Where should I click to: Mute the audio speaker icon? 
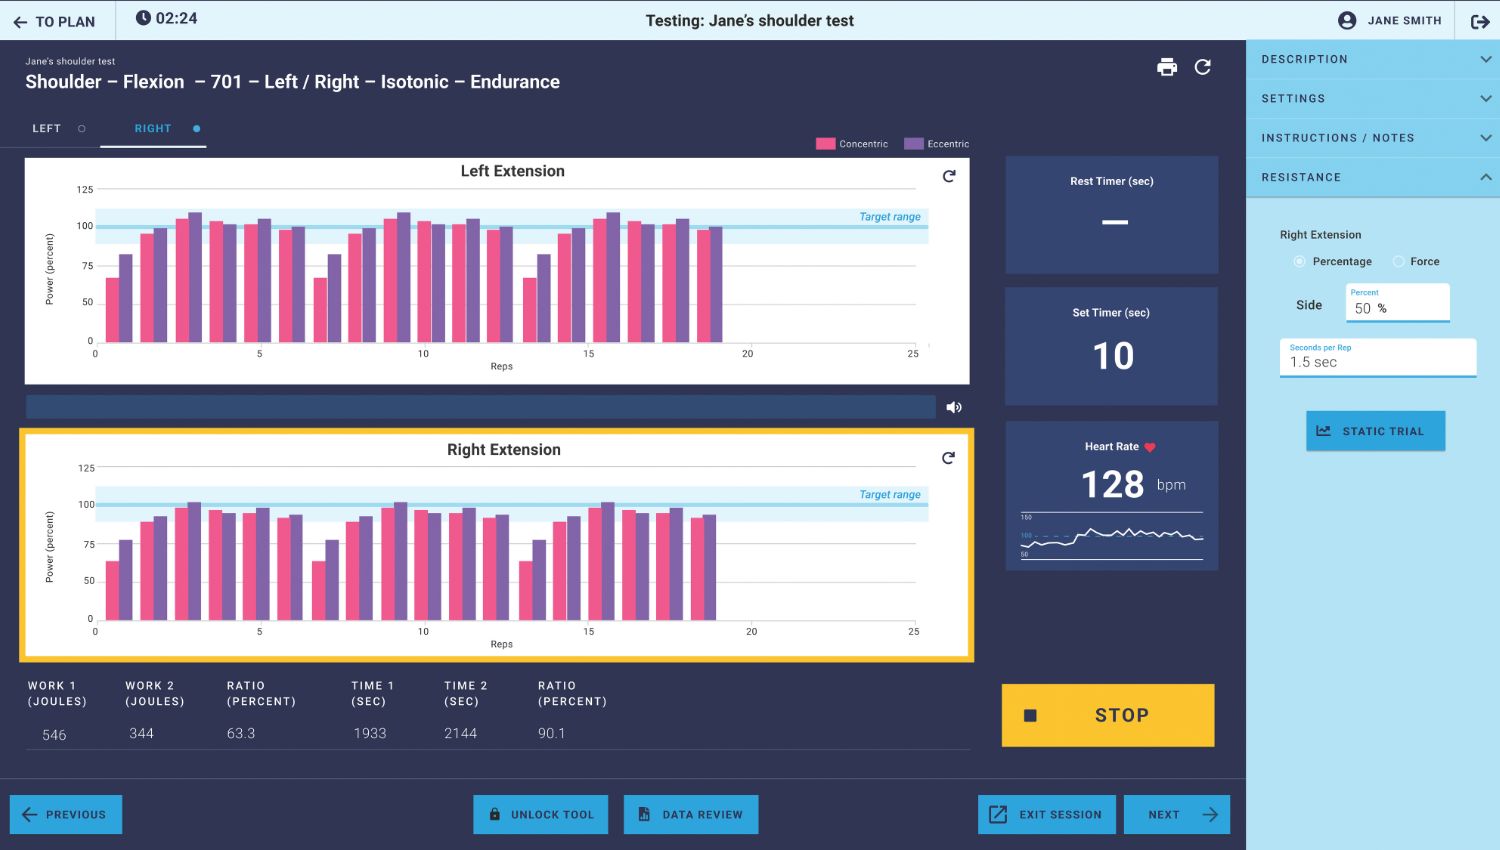coord(954,407)
